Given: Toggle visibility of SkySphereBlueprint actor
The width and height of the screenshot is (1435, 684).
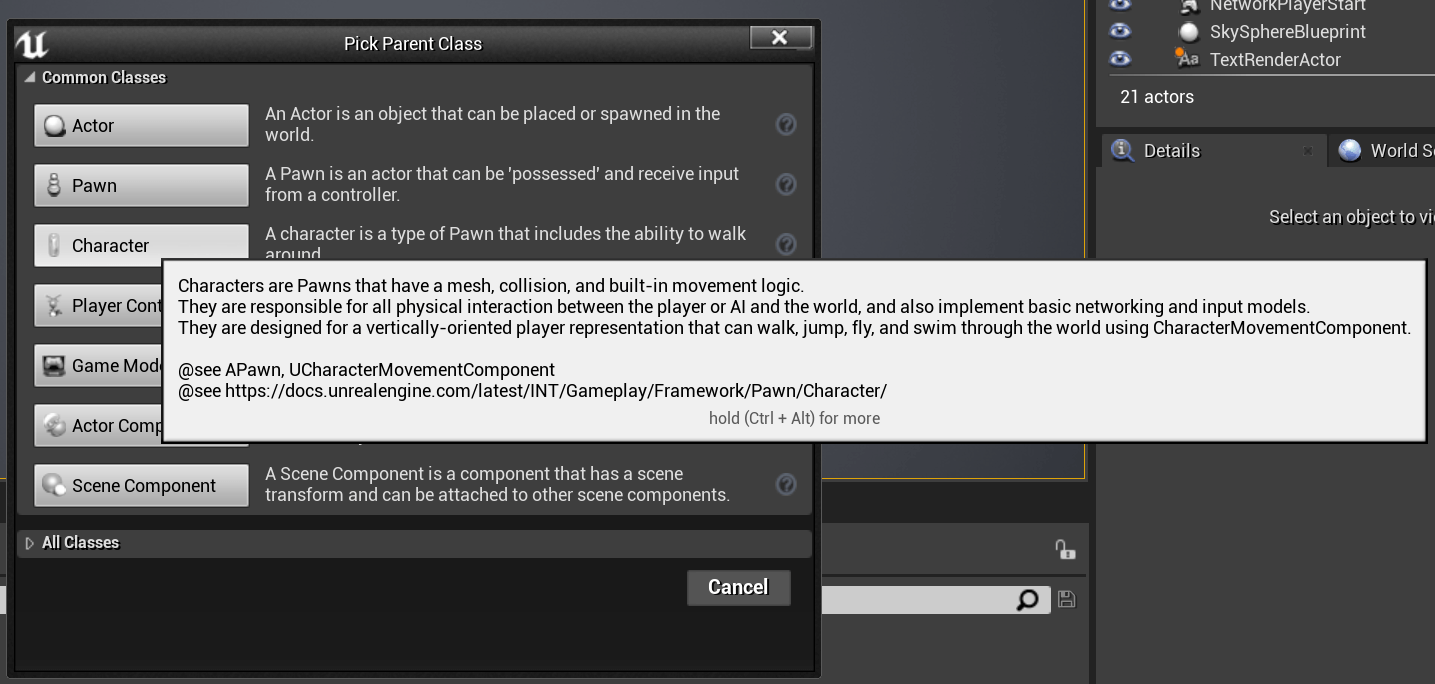Looking at the screenshot, I should 1120,31.
